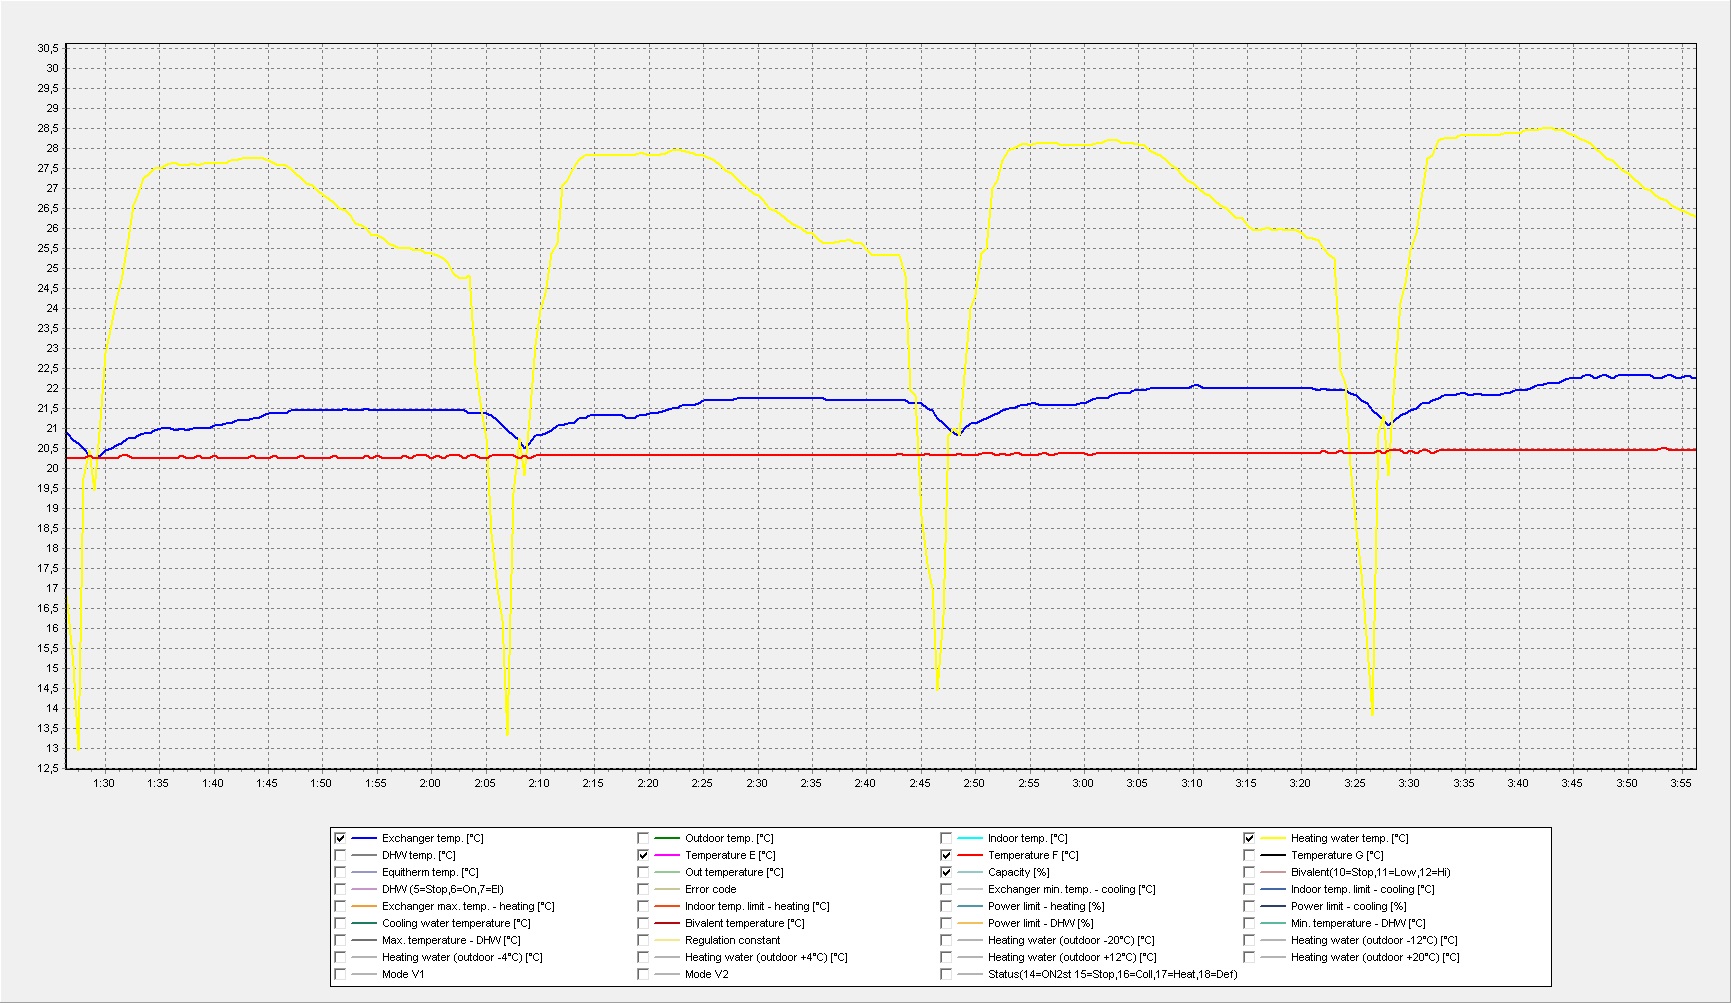The image size is (1731, 1003).
Task: Tick the Power limit - DHW [%] checkbox
Action: tap(946, 923)
